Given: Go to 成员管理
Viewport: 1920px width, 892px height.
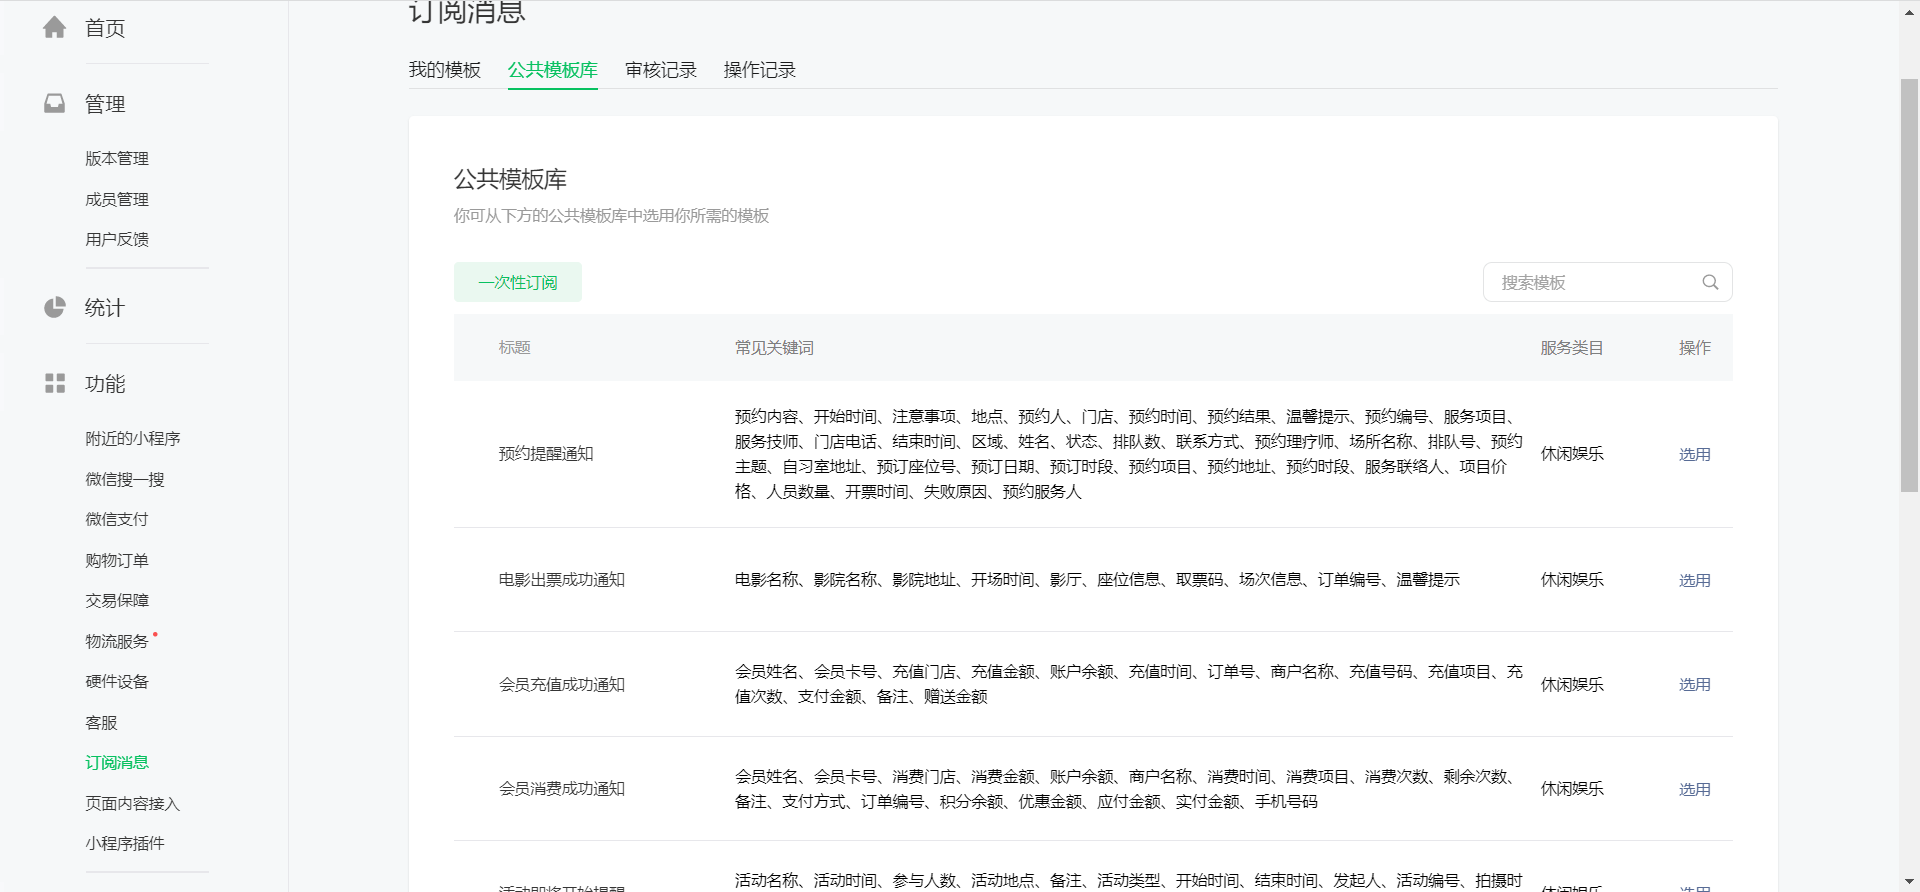Looking at the screenshot, I should [x=117, y=199].
